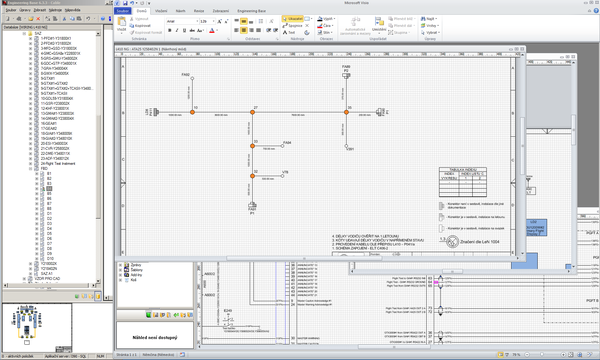Select the Spojnice connector tool
The image size is (600, 360).
coord(293,26)
